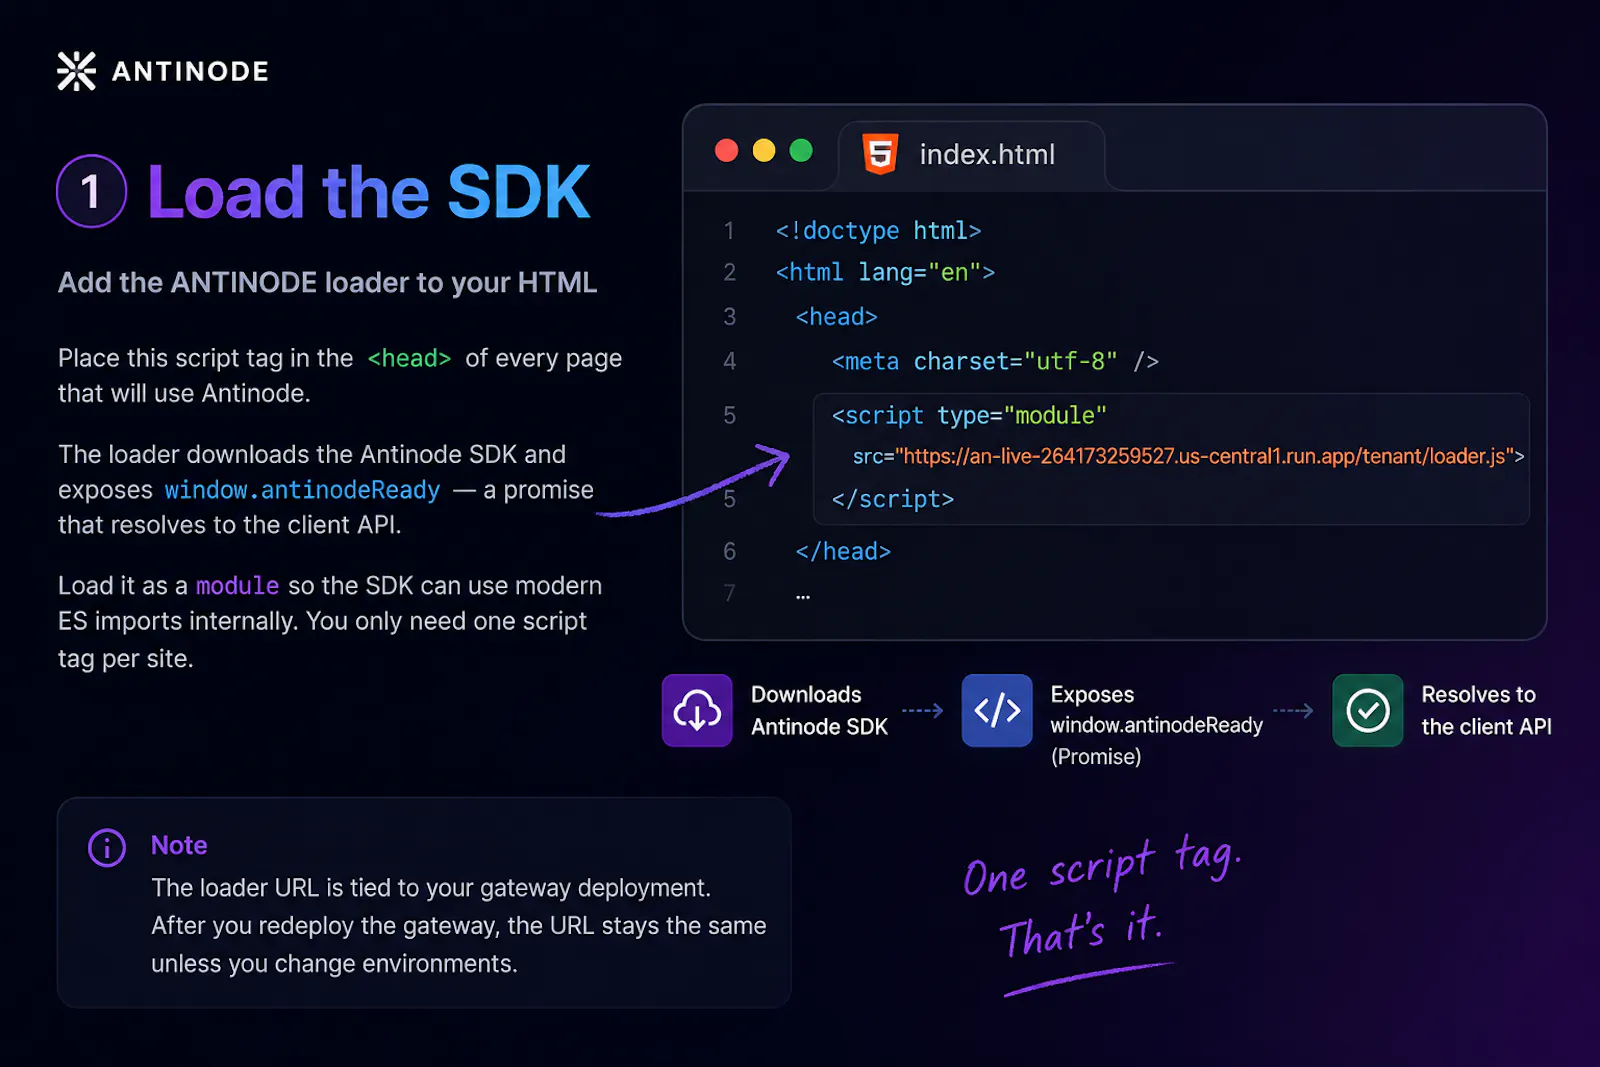
Task: Click the ellipsis on code line 7
Action: [x=803, y=596]
